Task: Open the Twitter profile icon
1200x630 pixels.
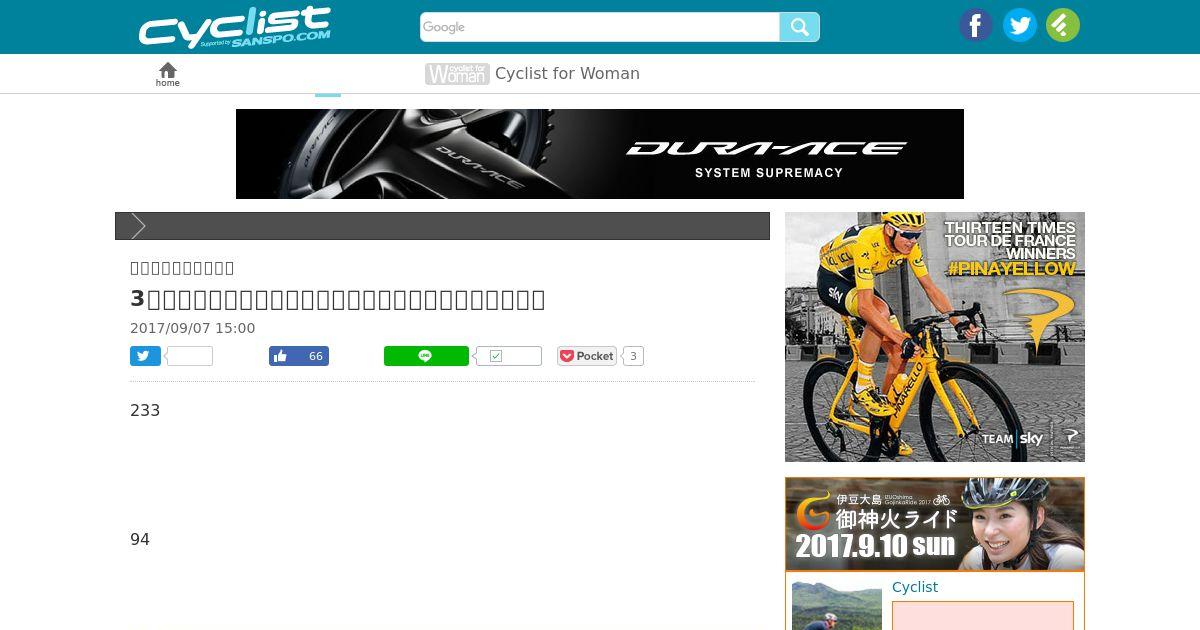Action: coord(1020,25)
